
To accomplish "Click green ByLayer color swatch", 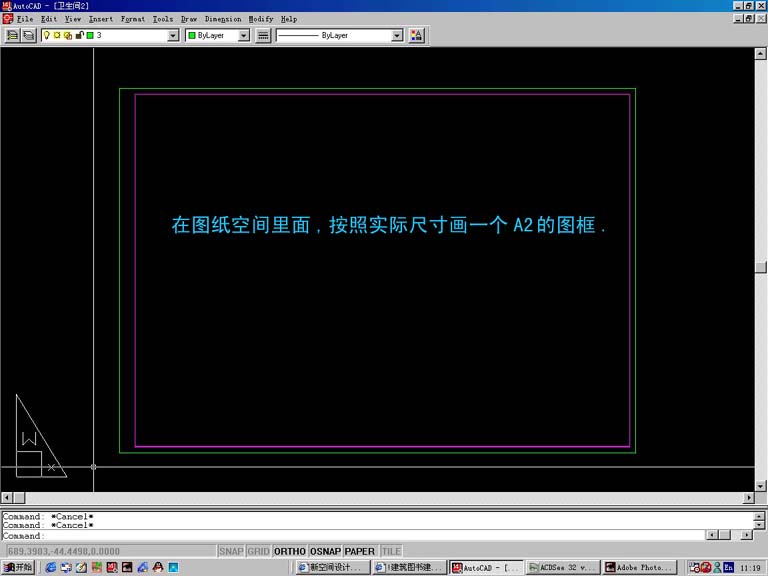I will pos(192,35).
